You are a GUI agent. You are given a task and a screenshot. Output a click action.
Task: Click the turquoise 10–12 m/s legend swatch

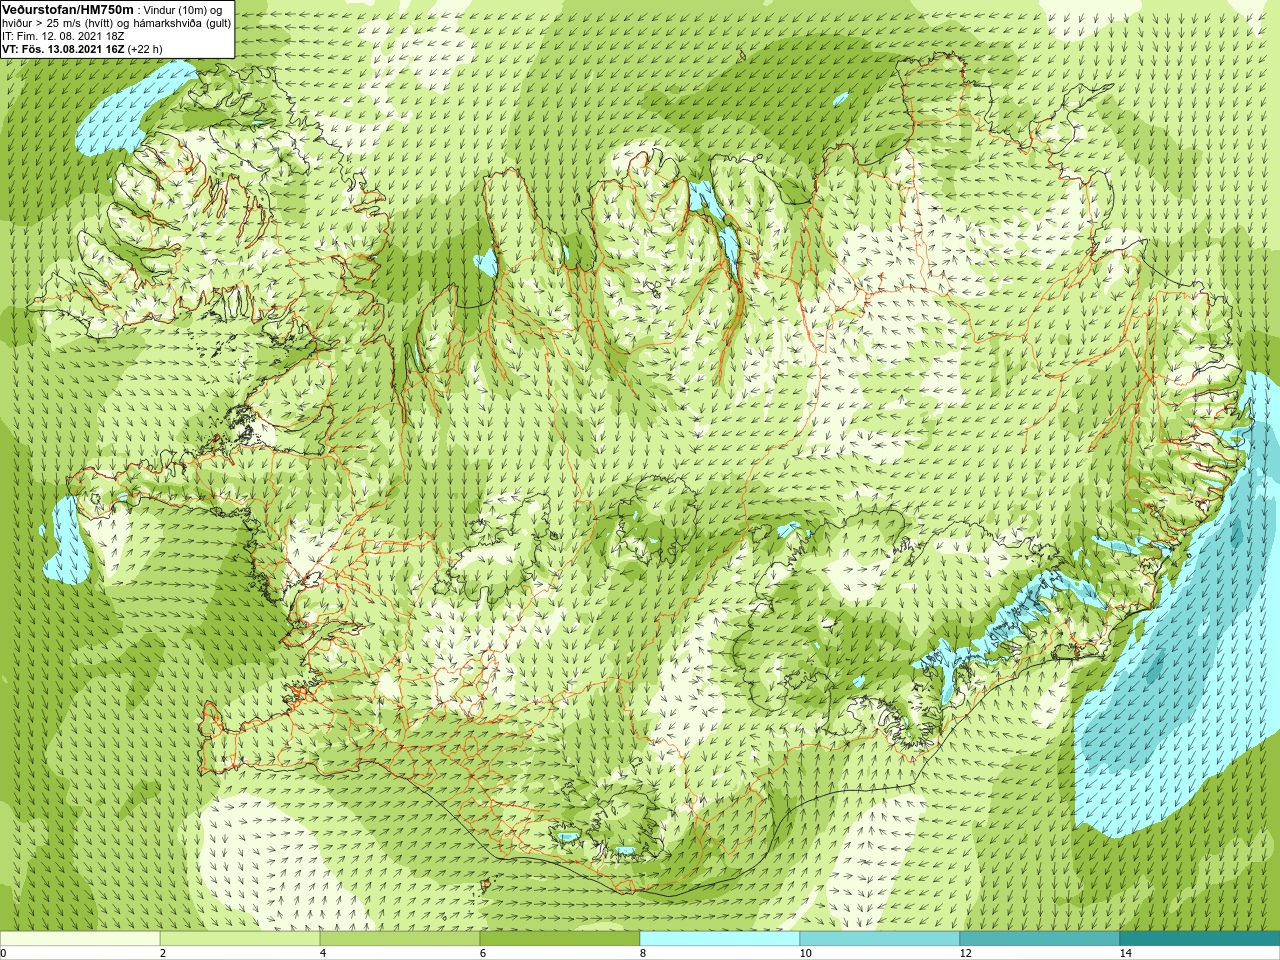(x=880, y=939)
